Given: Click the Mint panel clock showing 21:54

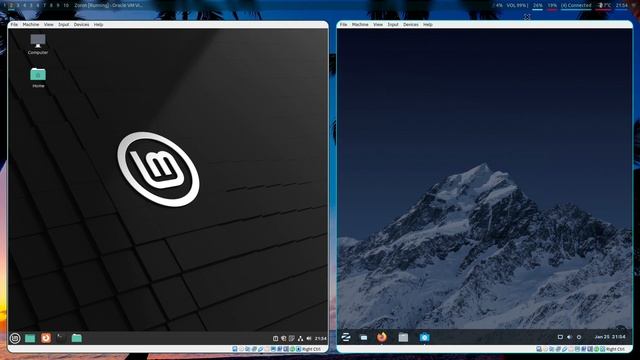Looking at the screenshot, I should [x=320, y=338].
